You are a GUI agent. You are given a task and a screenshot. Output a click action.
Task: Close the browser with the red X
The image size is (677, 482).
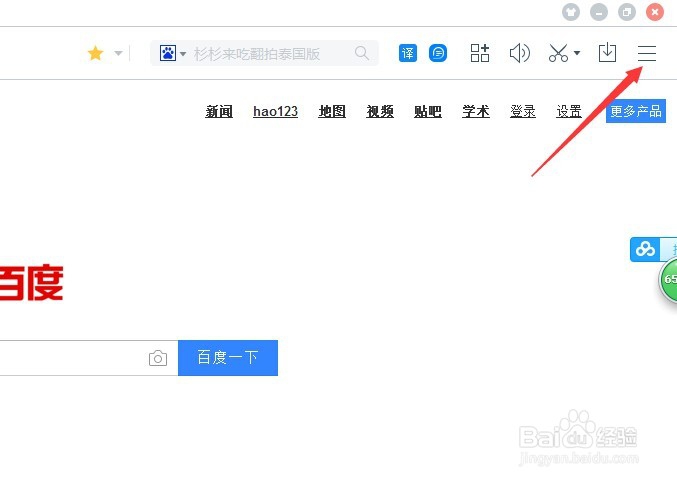[x=655, y=12]
